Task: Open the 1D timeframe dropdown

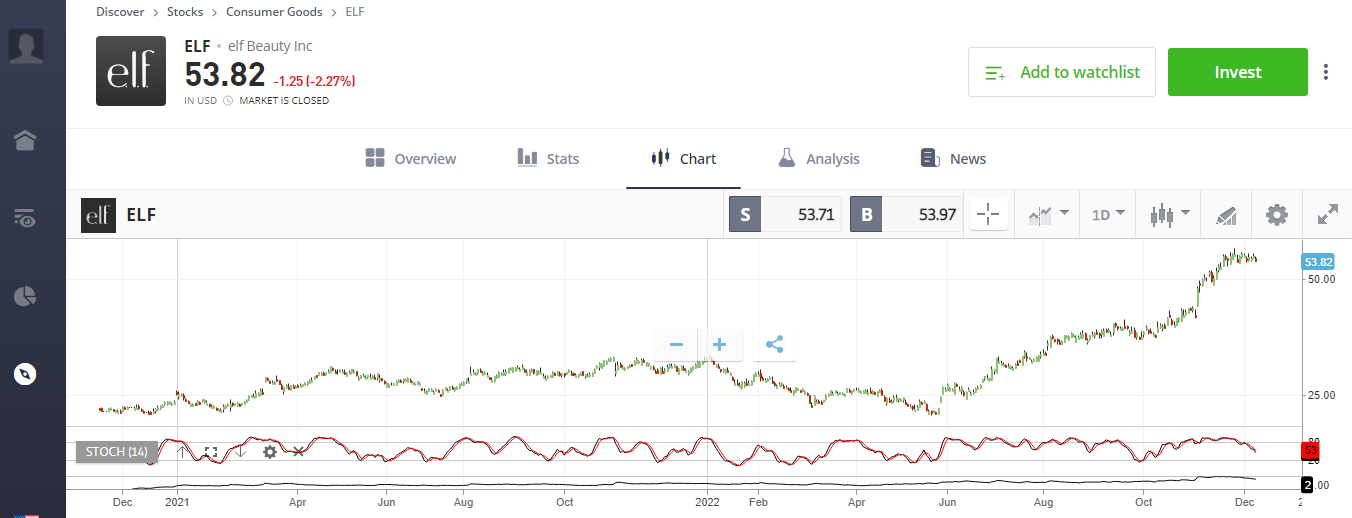Action: [1108, 215]
